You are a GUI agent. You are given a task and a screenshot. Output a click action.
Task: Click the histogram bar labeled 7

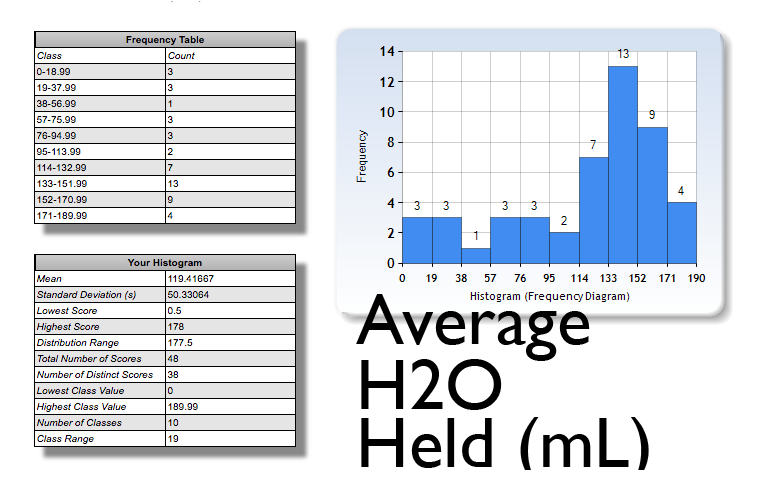[593, 210]
